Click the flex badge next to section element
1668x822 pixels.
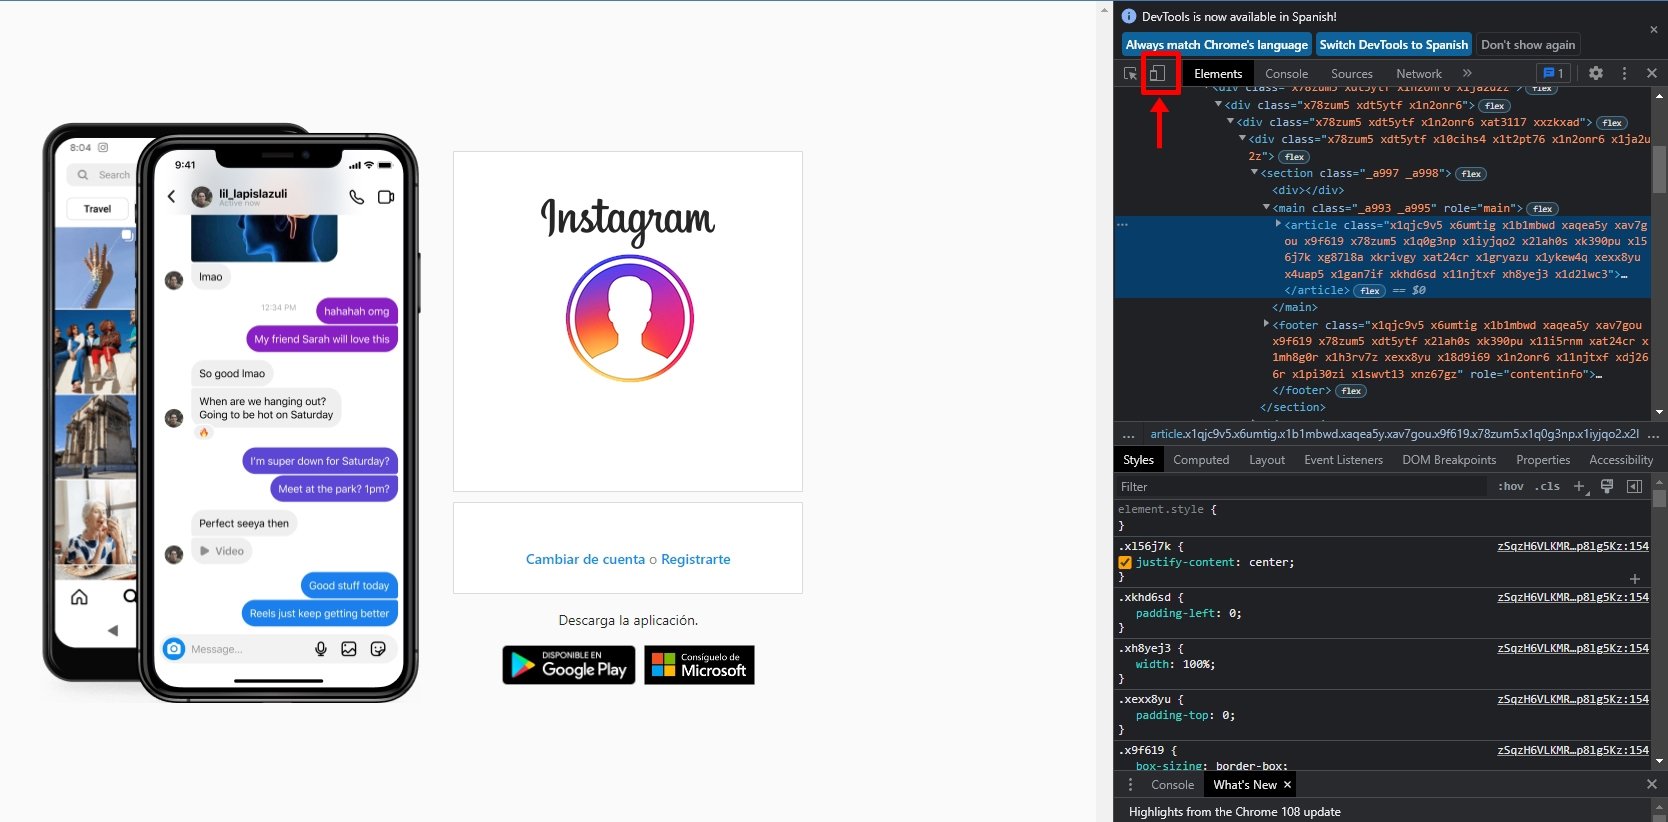coord(1471,174)
